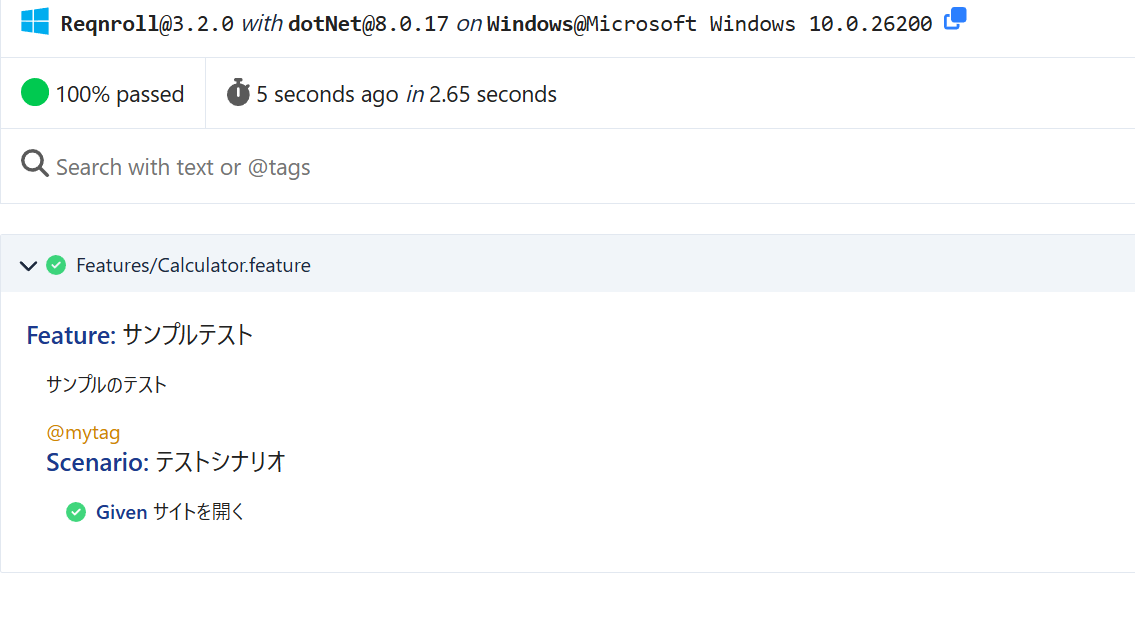Click the Reqnroll@3.2.0 version label
The height and width of the screenshot is (617, 1135).
point(147,23)
